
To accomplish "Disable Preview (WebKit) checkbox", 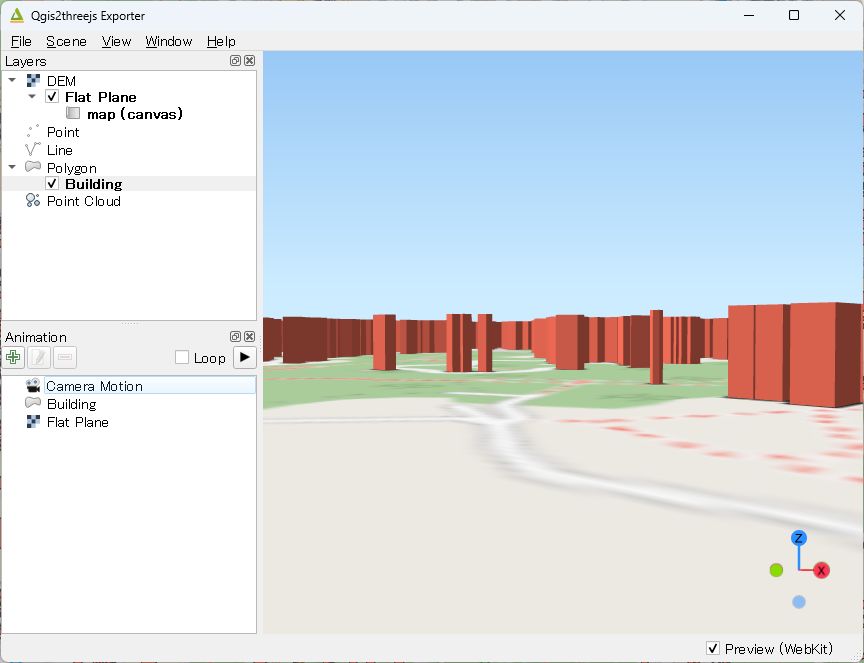I will (712, 648).
